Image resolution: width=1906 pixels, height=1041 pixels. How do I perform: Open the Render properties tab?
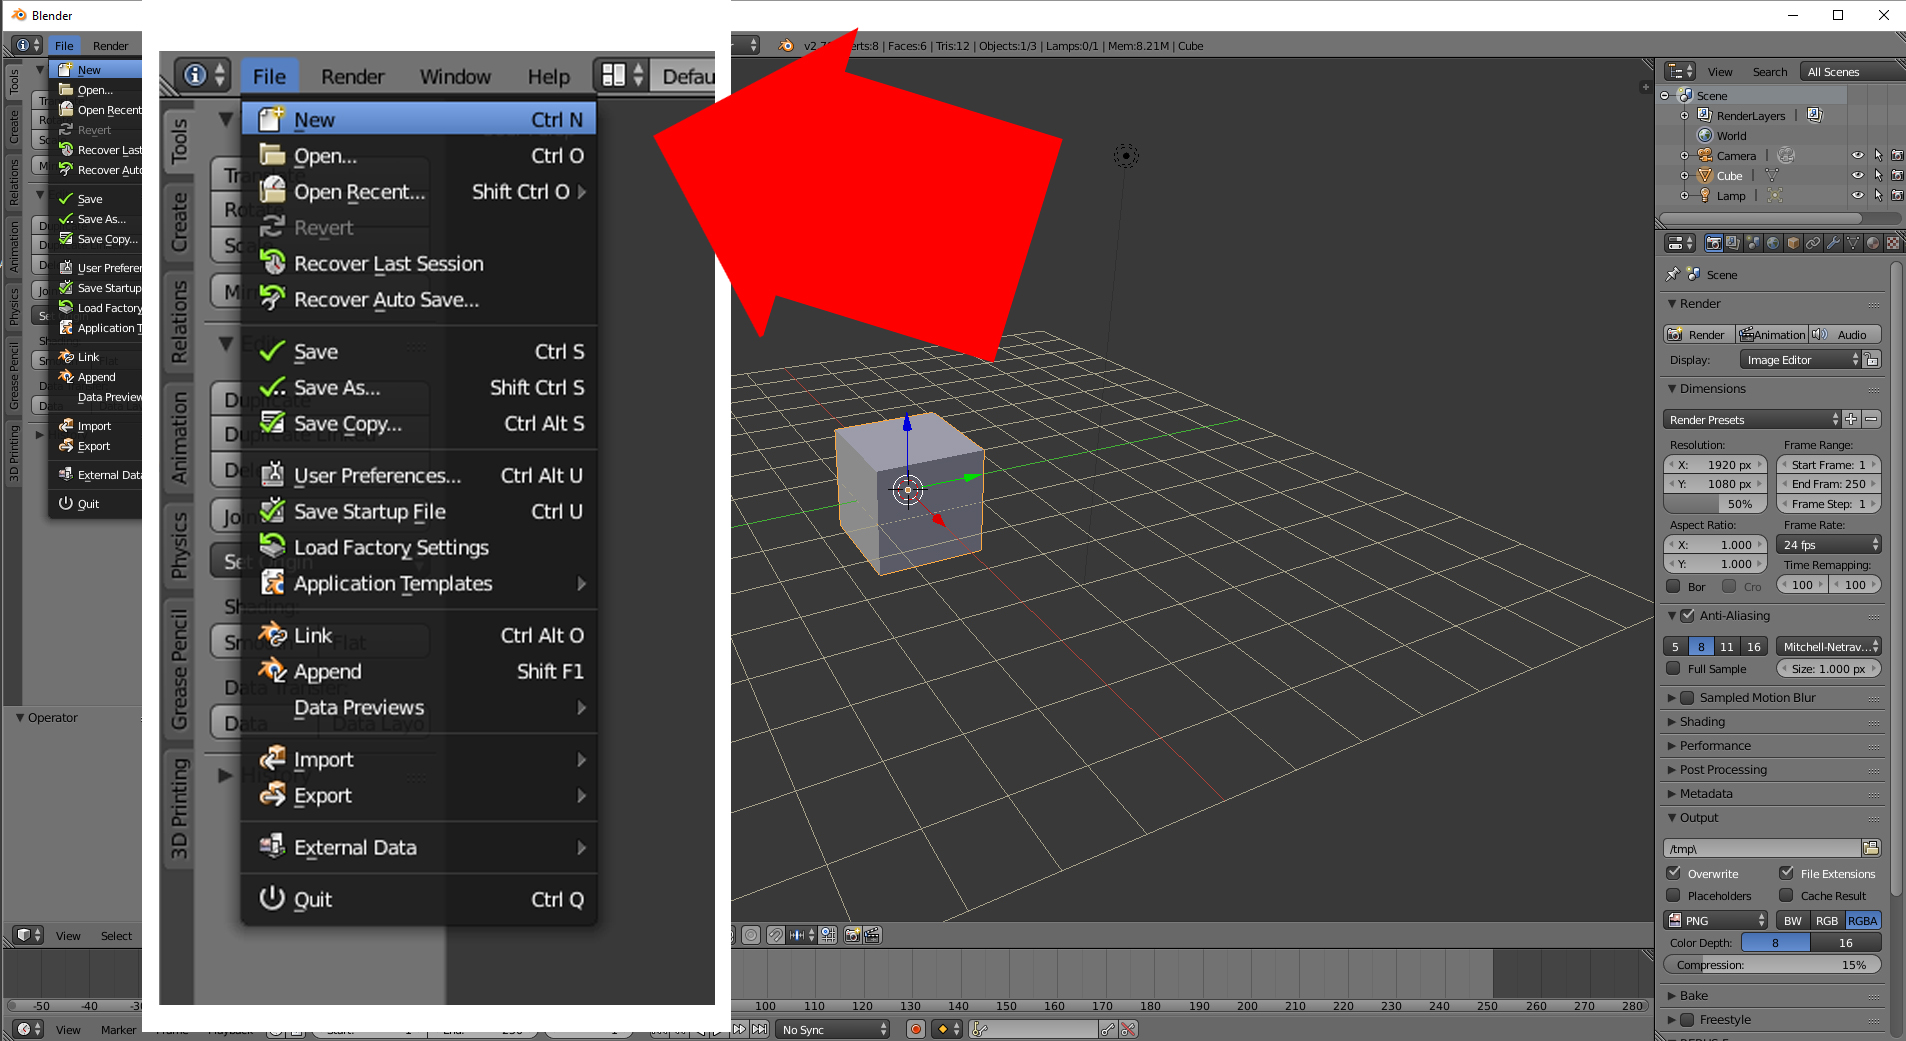click(1714, 243)
